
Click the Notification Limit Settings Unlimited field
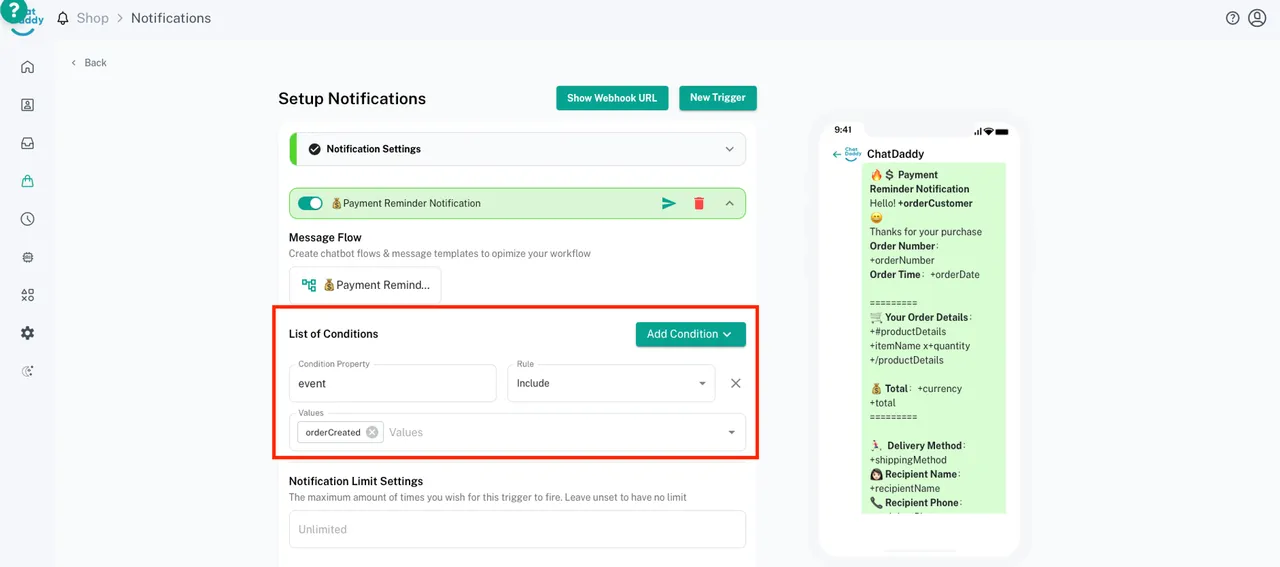click(517, 529)
